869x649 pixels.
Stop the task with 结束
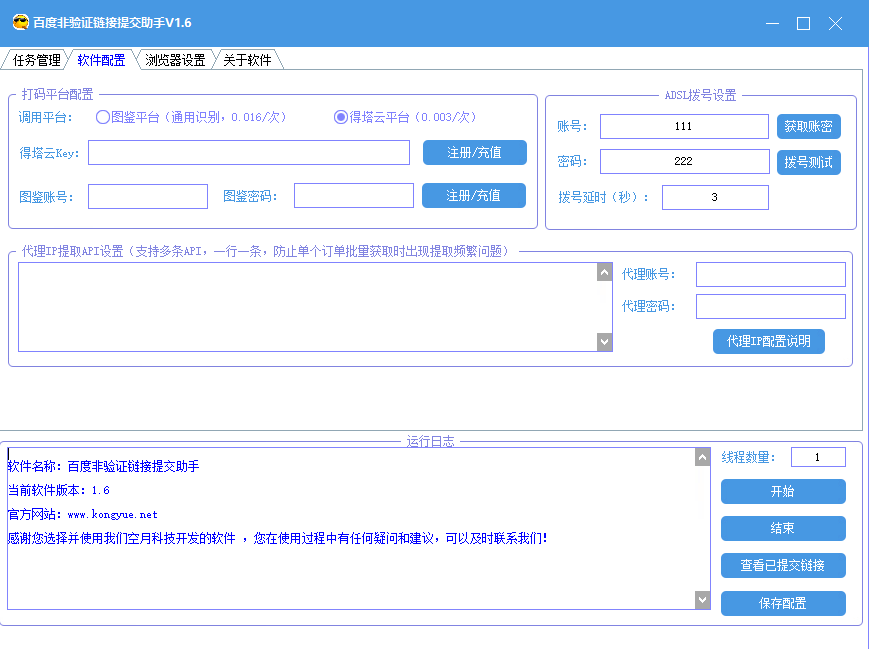[783, 529]
